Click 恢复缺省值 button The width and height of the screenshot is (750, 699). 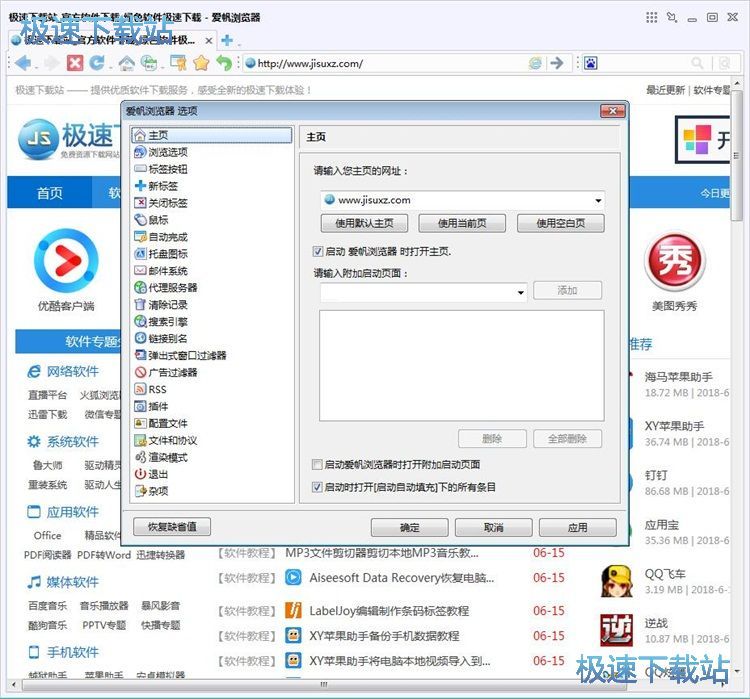click(x=172, y=527)
